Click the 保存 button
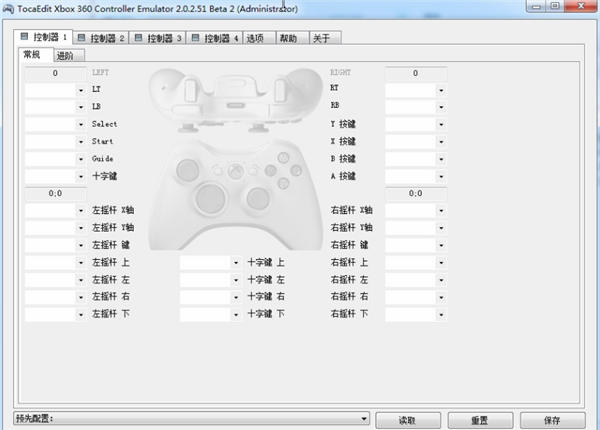 pos(553,420)
